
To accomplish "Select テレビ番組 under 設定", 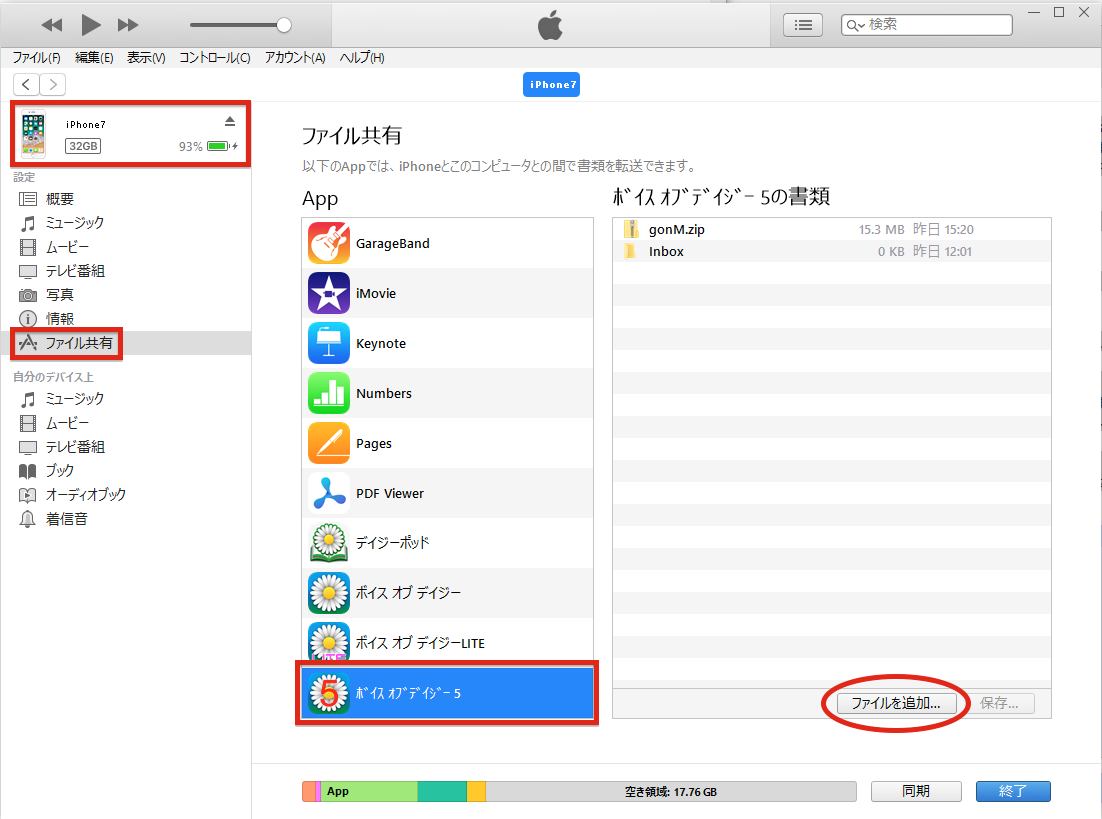I will pos(74,271).
